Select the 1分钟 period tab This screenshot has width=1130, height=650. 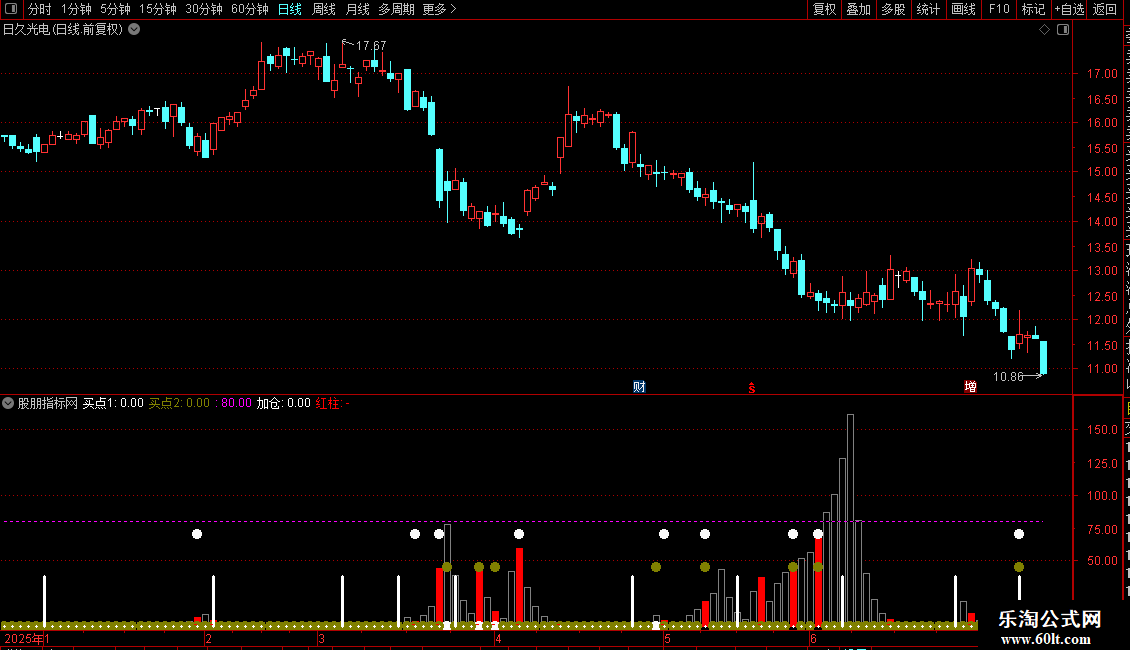(76, 9)
